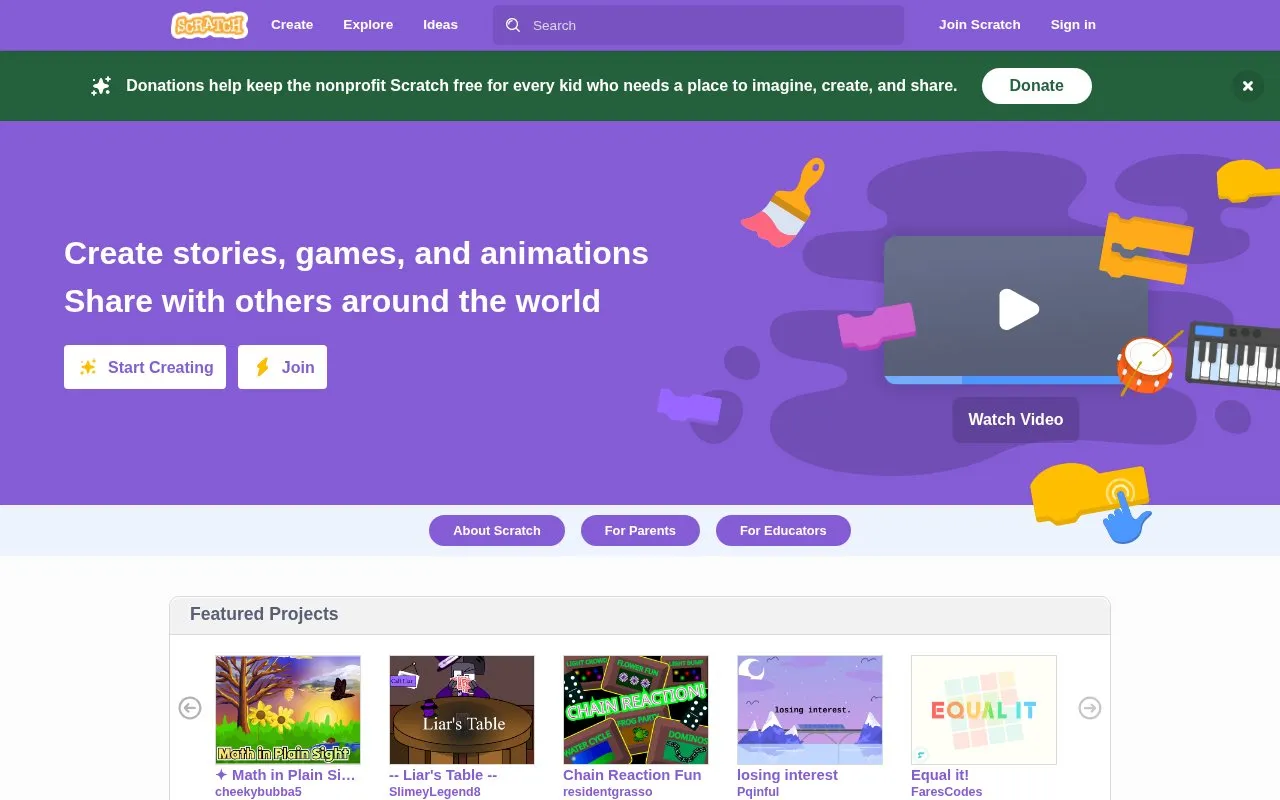Play the intro video

point(1018,309)
